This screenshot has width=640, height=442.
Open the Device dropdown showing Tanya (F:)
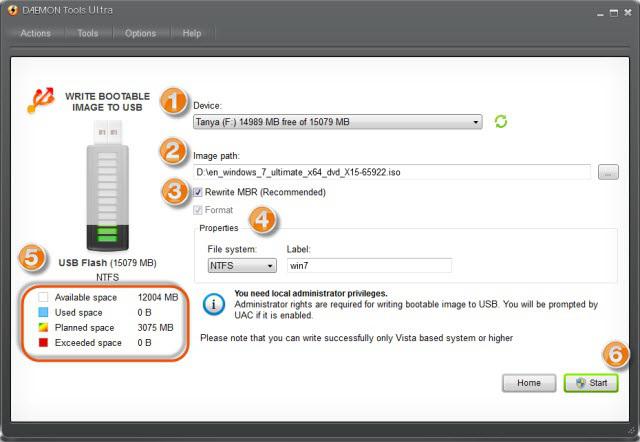click(x=338, y=122)
